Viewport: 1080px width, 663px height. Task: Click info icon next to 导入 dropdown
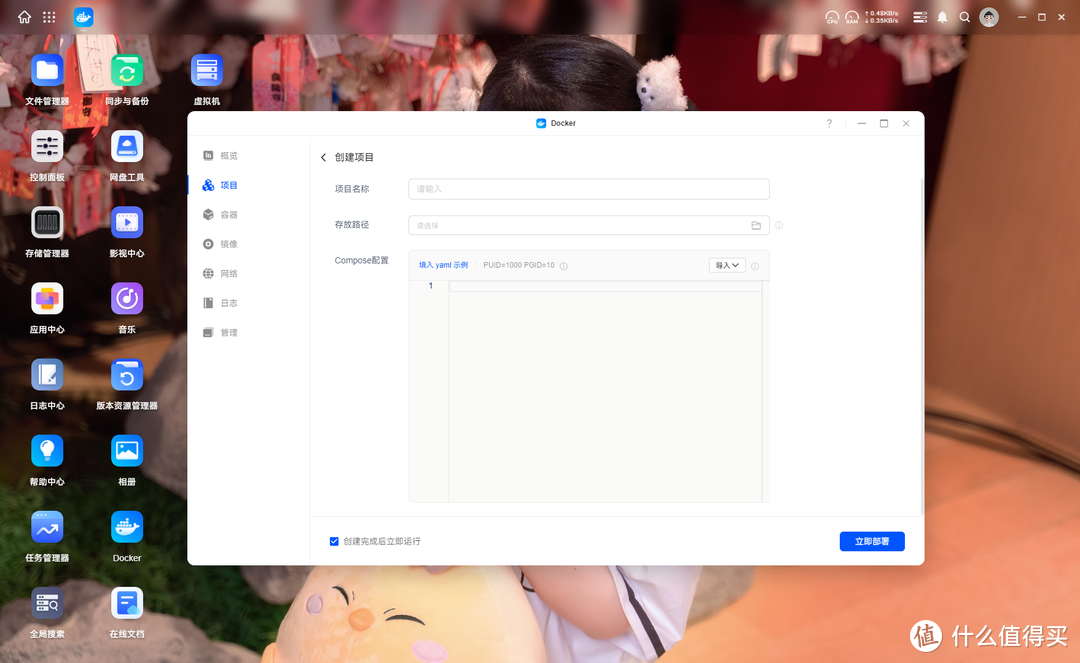[755, 266]
